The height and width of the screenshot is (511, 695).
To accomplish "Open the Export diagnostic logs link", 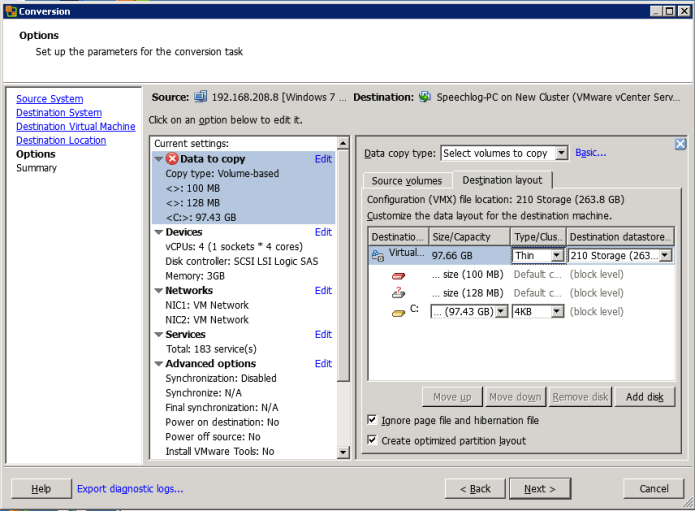I will pyautogui.click(x=130, y=489).
